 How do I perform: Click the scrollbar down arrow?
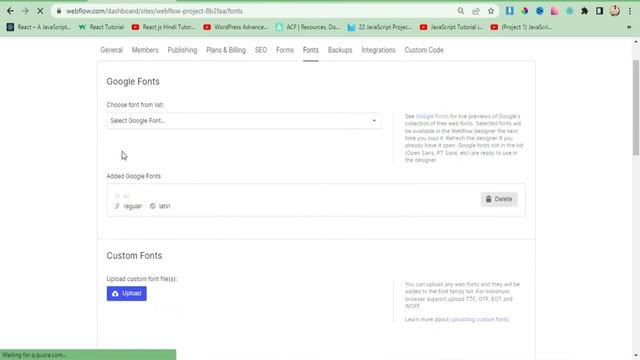636,356
